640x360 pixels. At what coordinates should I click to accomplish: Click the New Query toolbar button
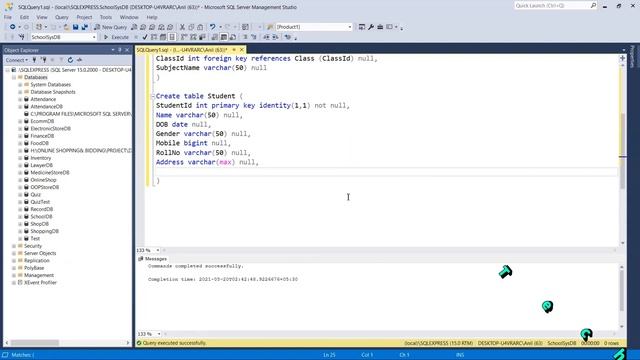[111, 27]
